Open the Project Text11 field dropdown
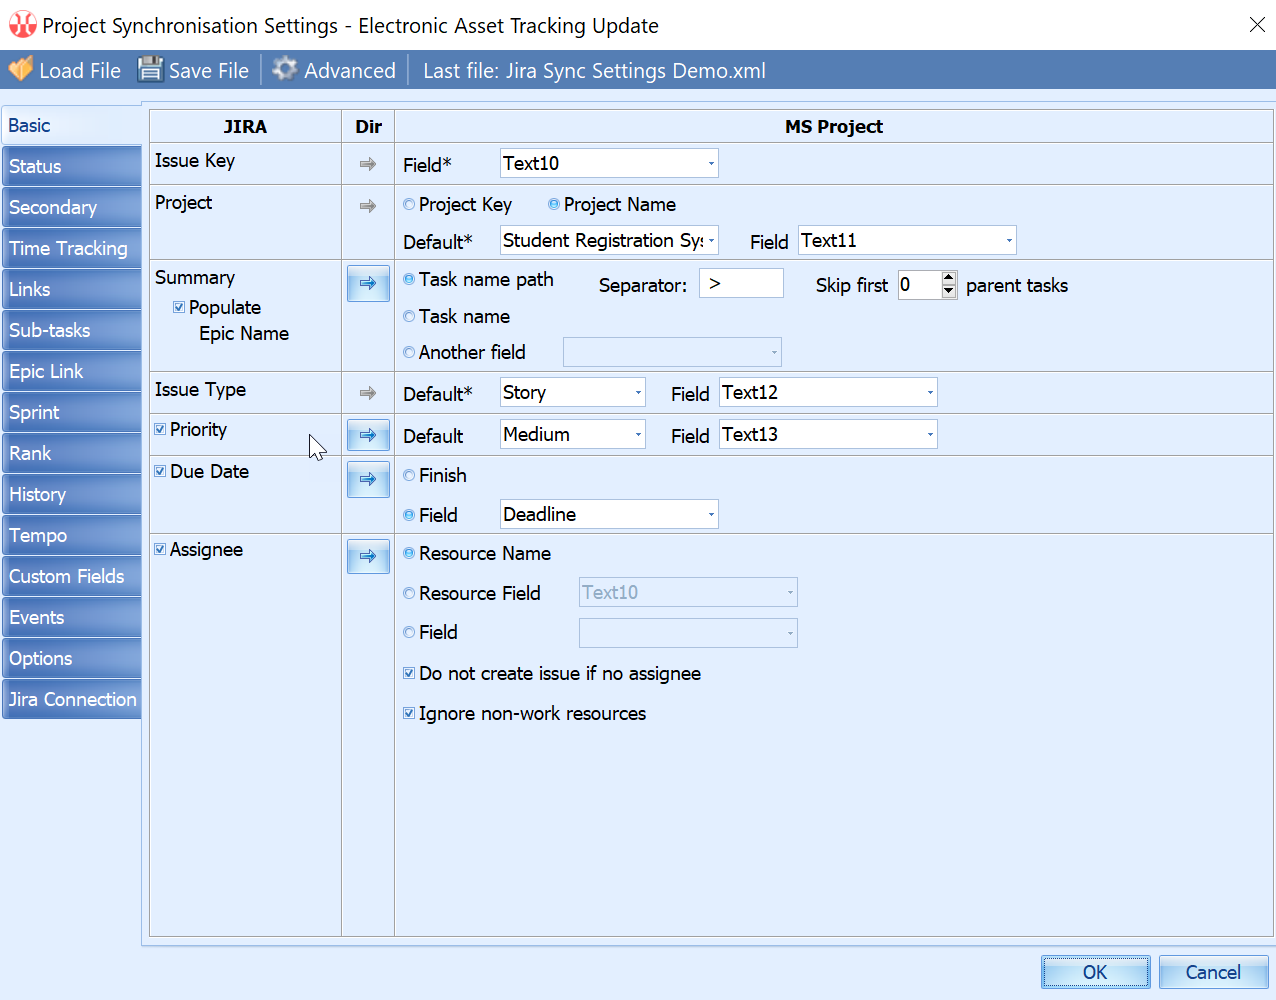The height and width of the screenshot is (1000, 1276). pyautogui.click(x=907, y=240)
